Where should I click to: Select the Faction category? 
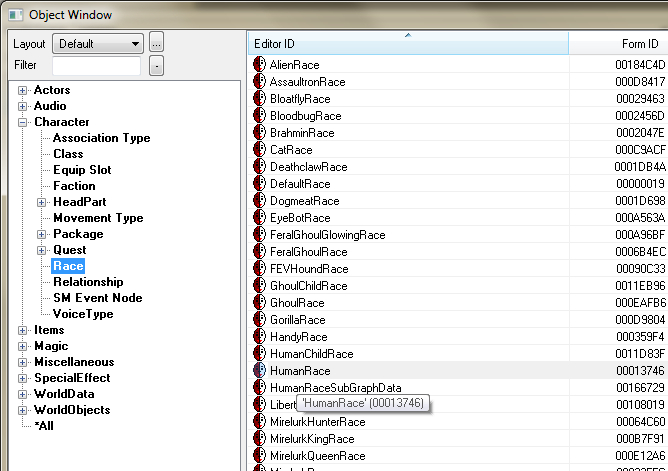74,186
